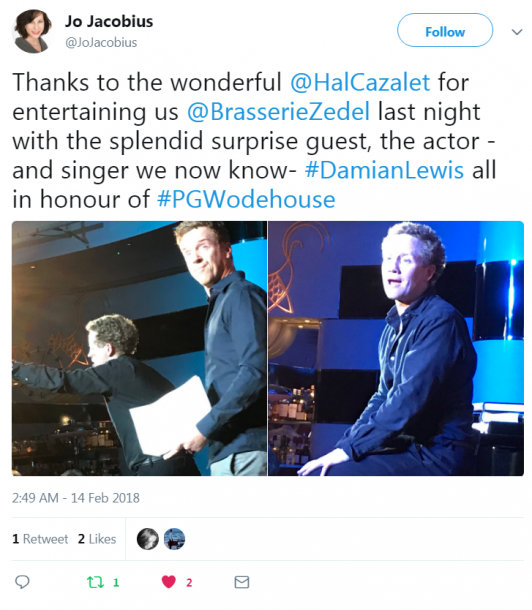
Task: Open the #PGWodehouse hashtag
Action: (246, 199)
